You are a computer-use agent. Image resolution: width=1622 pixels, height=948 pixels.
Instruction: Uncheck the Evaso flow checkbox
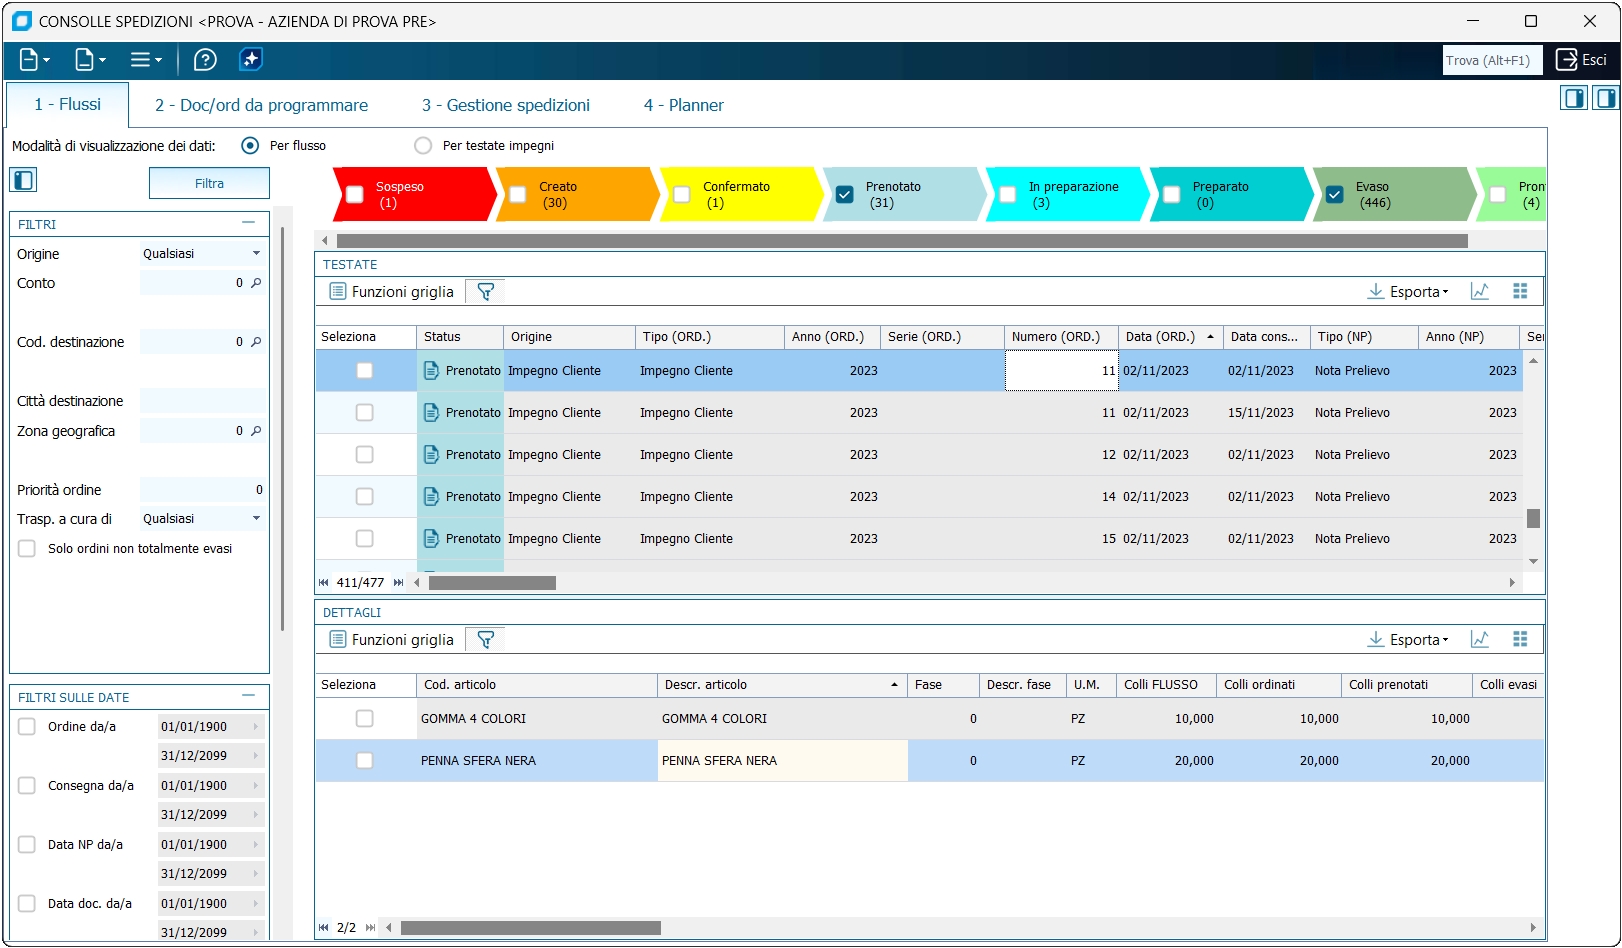point(1335,195)
